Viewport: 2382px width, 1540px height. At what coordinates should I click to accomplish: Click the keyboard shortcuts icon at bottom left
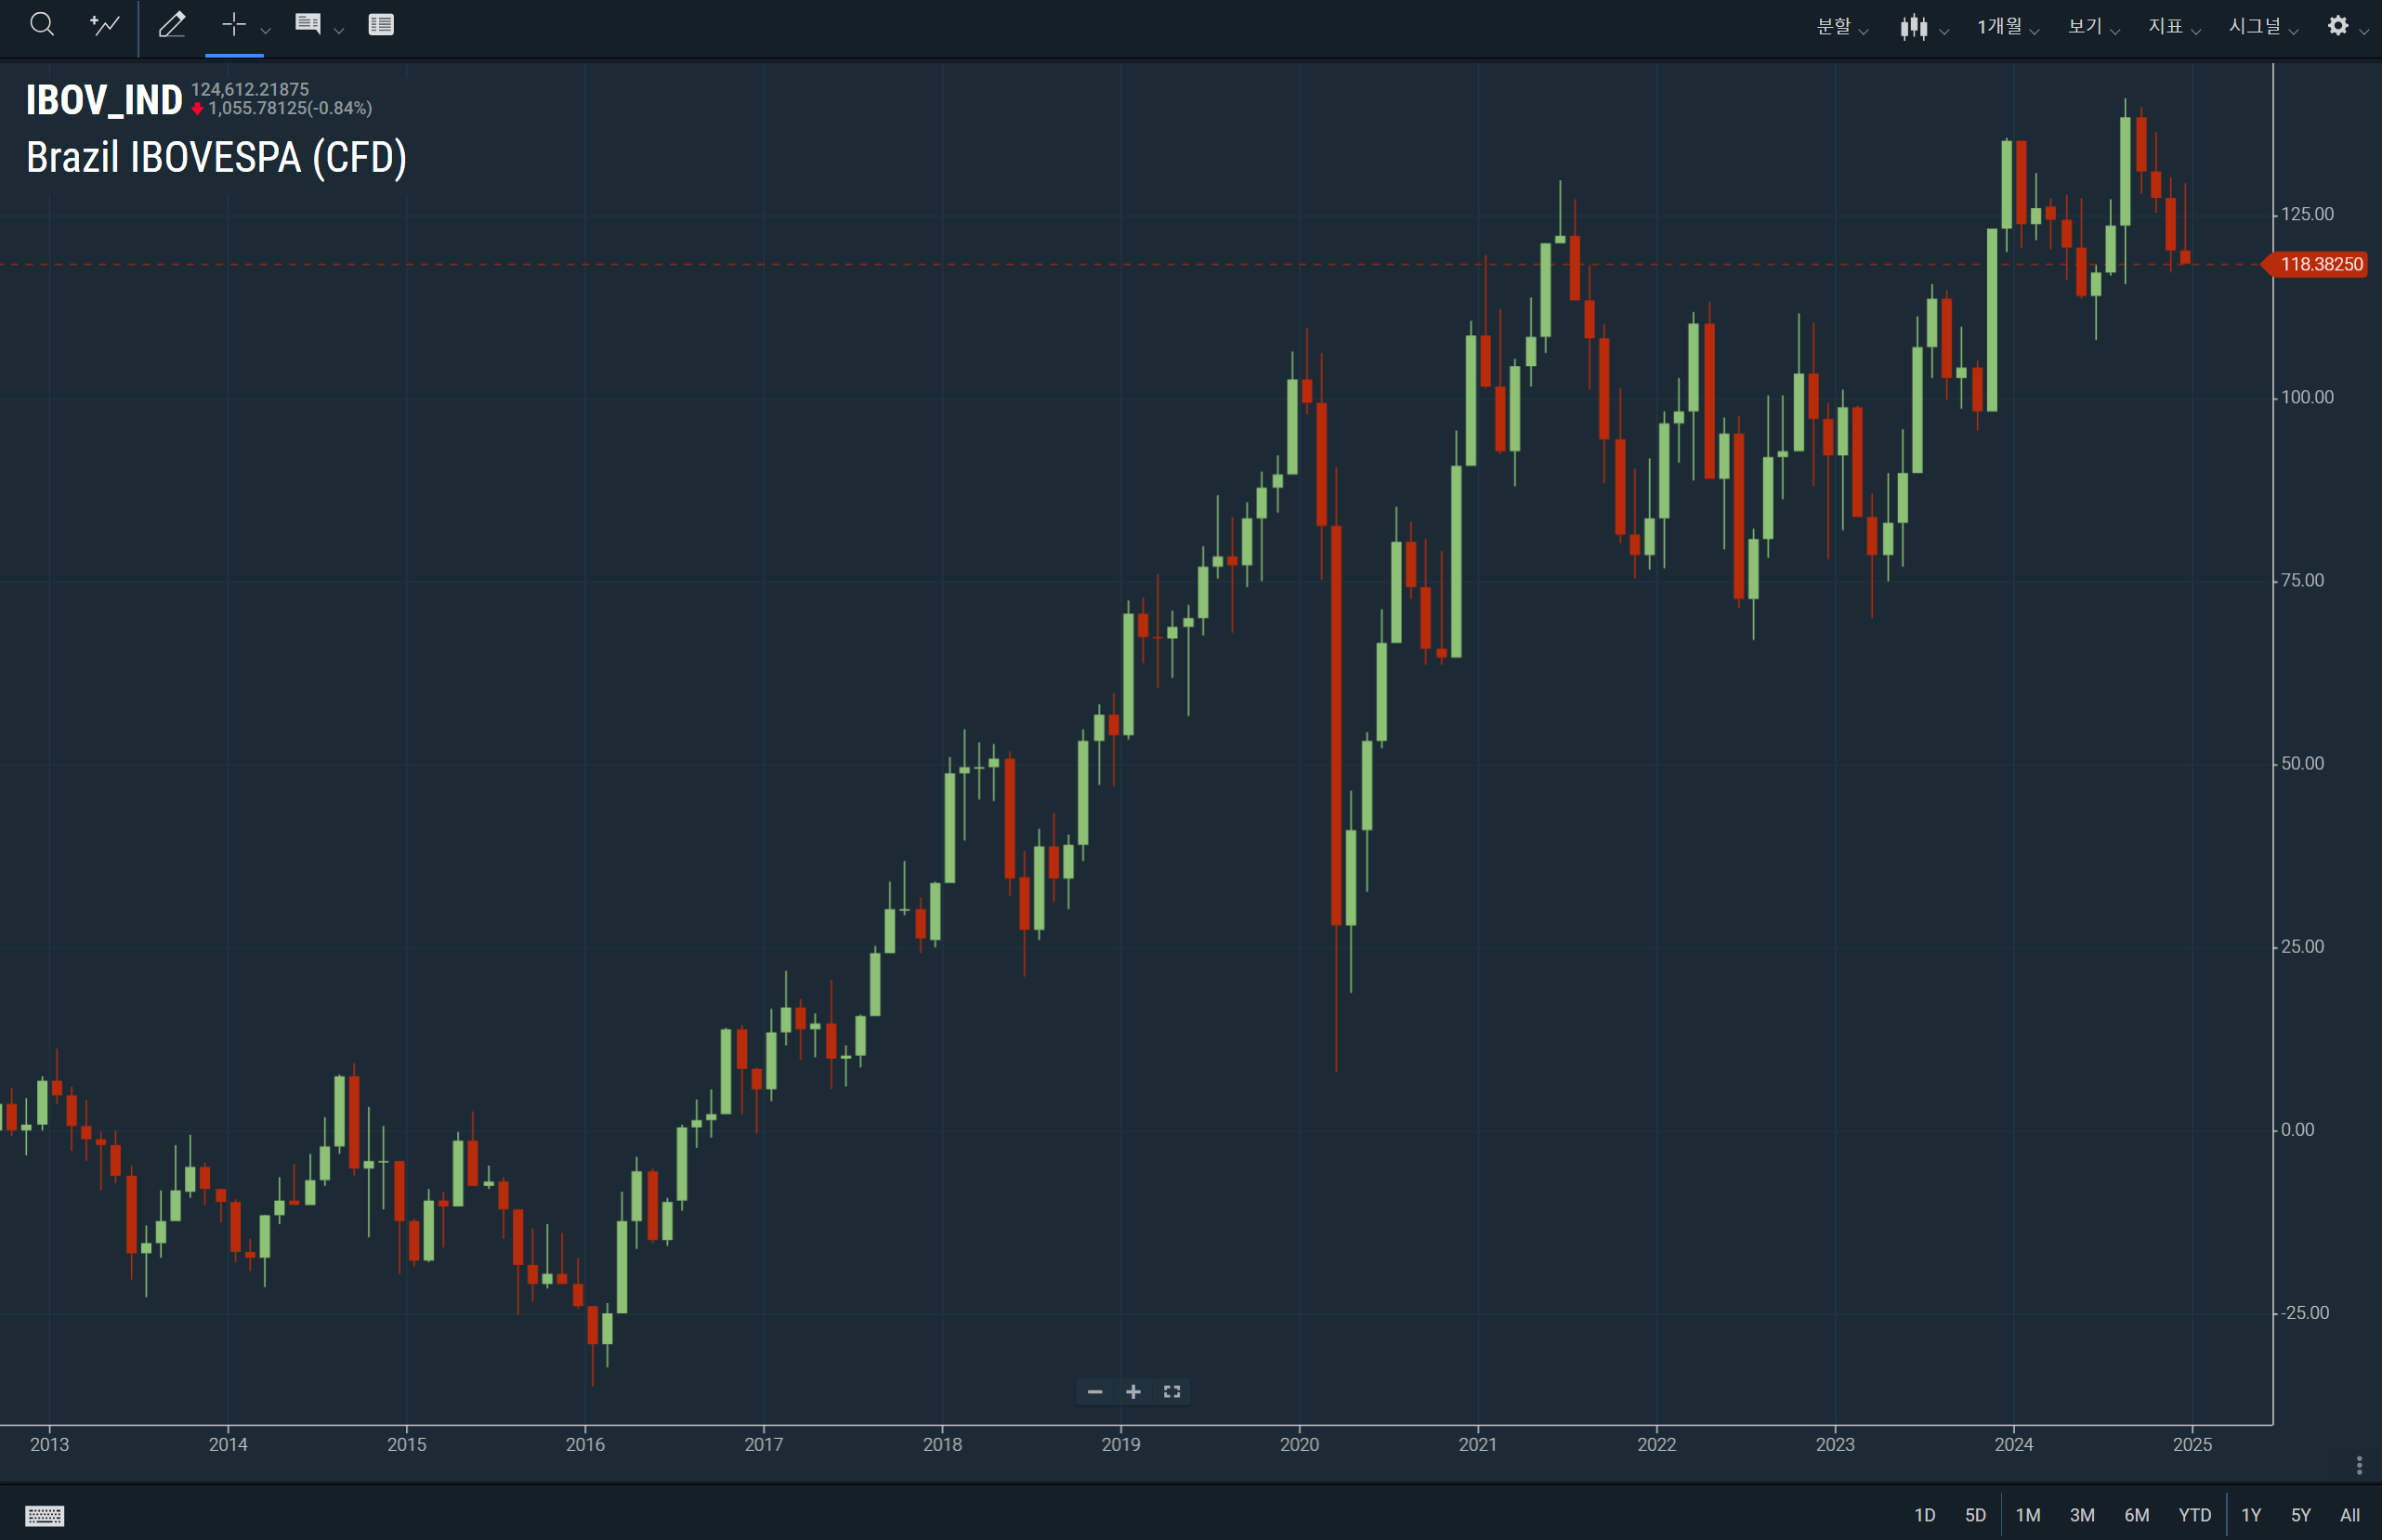[44, 1515]
